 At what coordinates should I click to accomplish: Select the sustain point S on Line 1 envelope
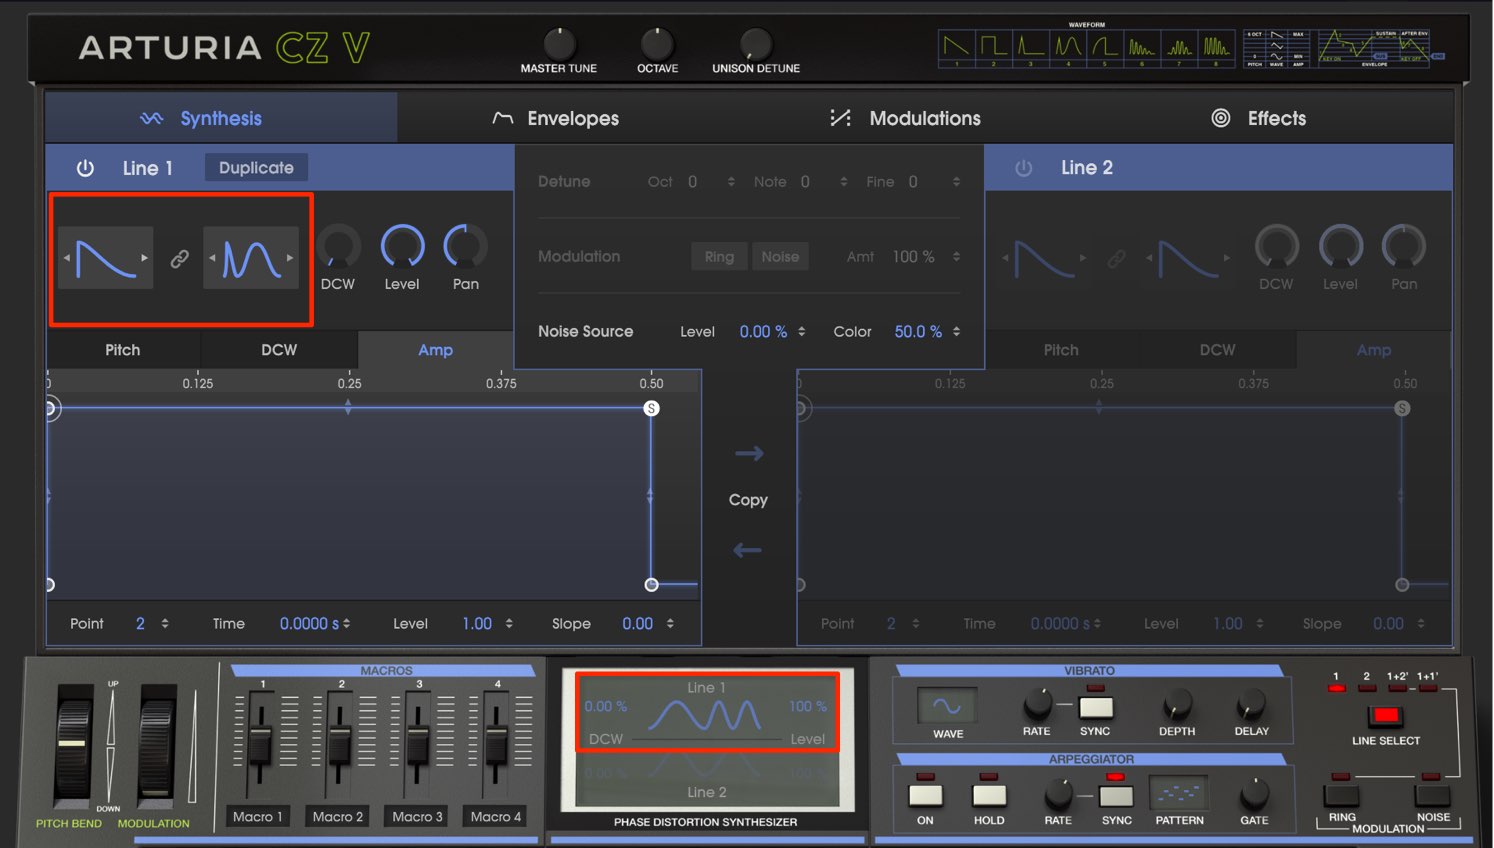pyautogui.click(x=651, y=408)
